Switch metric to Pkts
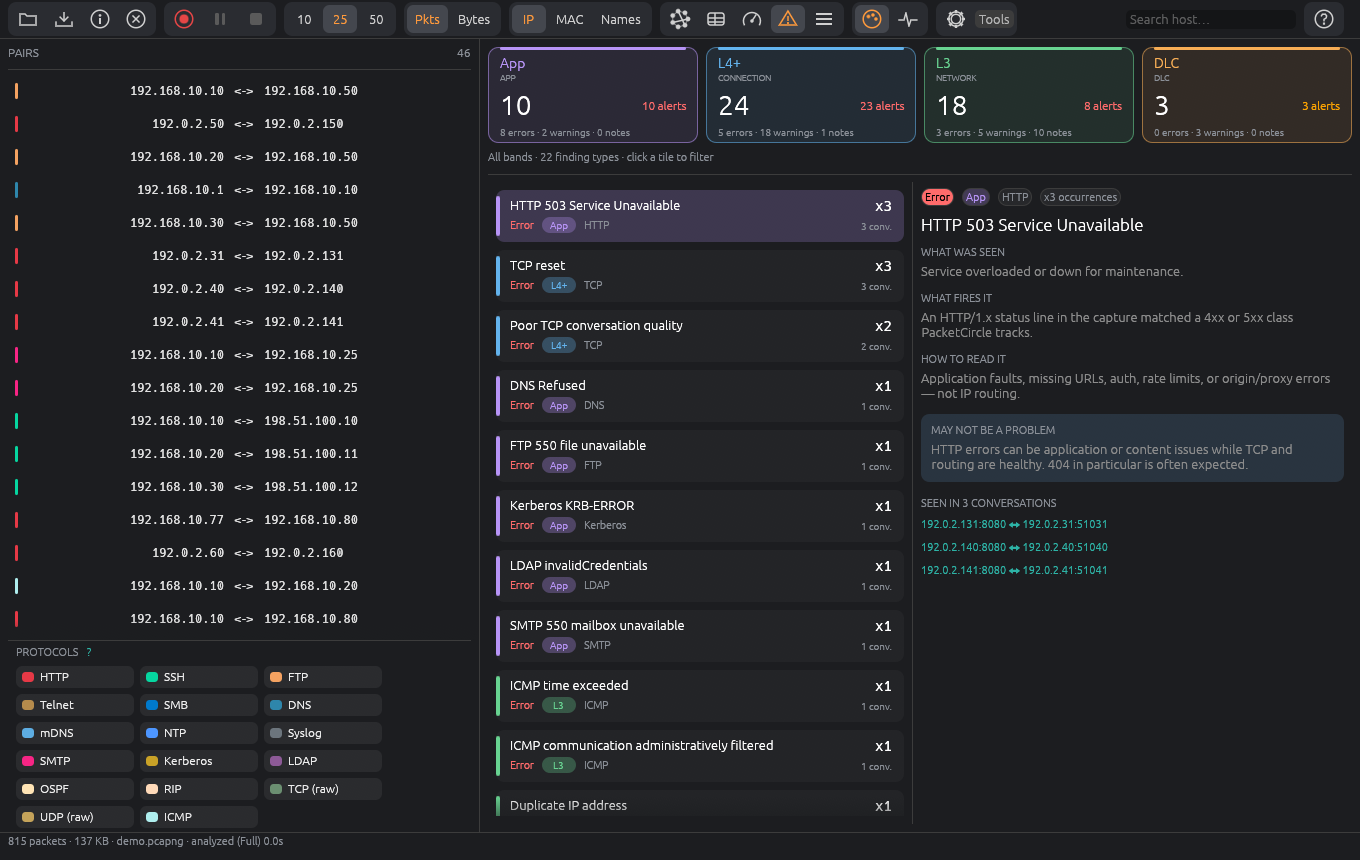 point(427,19)
